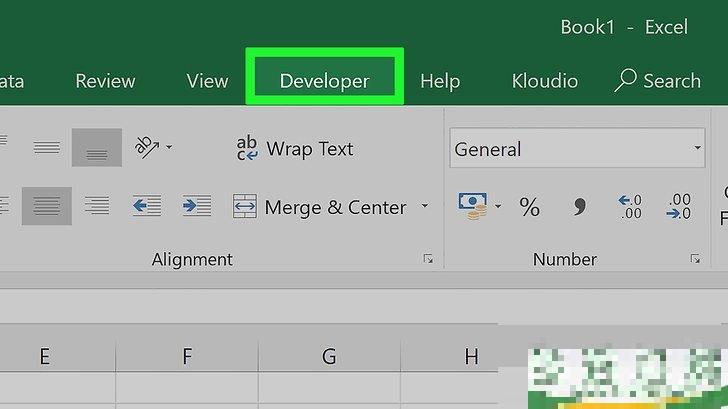Toggle Align Right
Image resolution: width=728 pixels, height=409 pixels.
97,206
